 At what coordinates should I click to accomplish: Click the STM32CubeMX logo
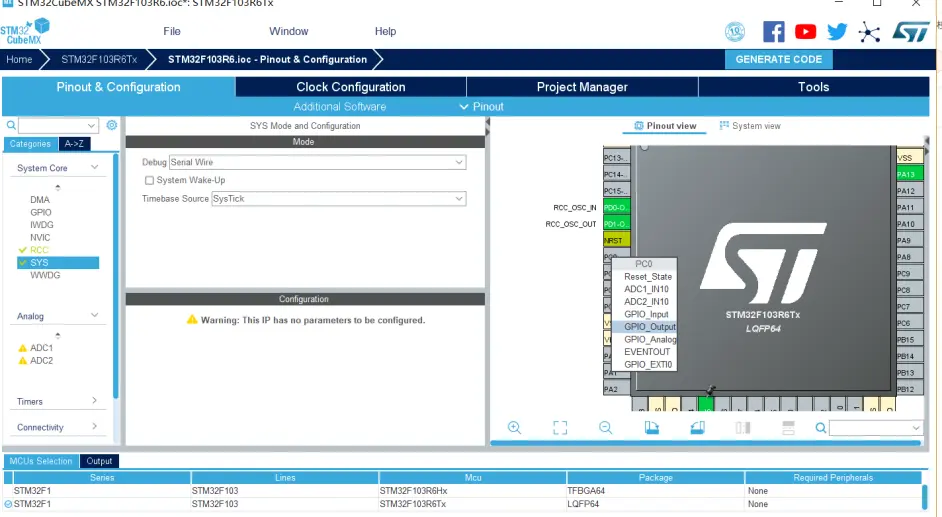click(25, 31)
